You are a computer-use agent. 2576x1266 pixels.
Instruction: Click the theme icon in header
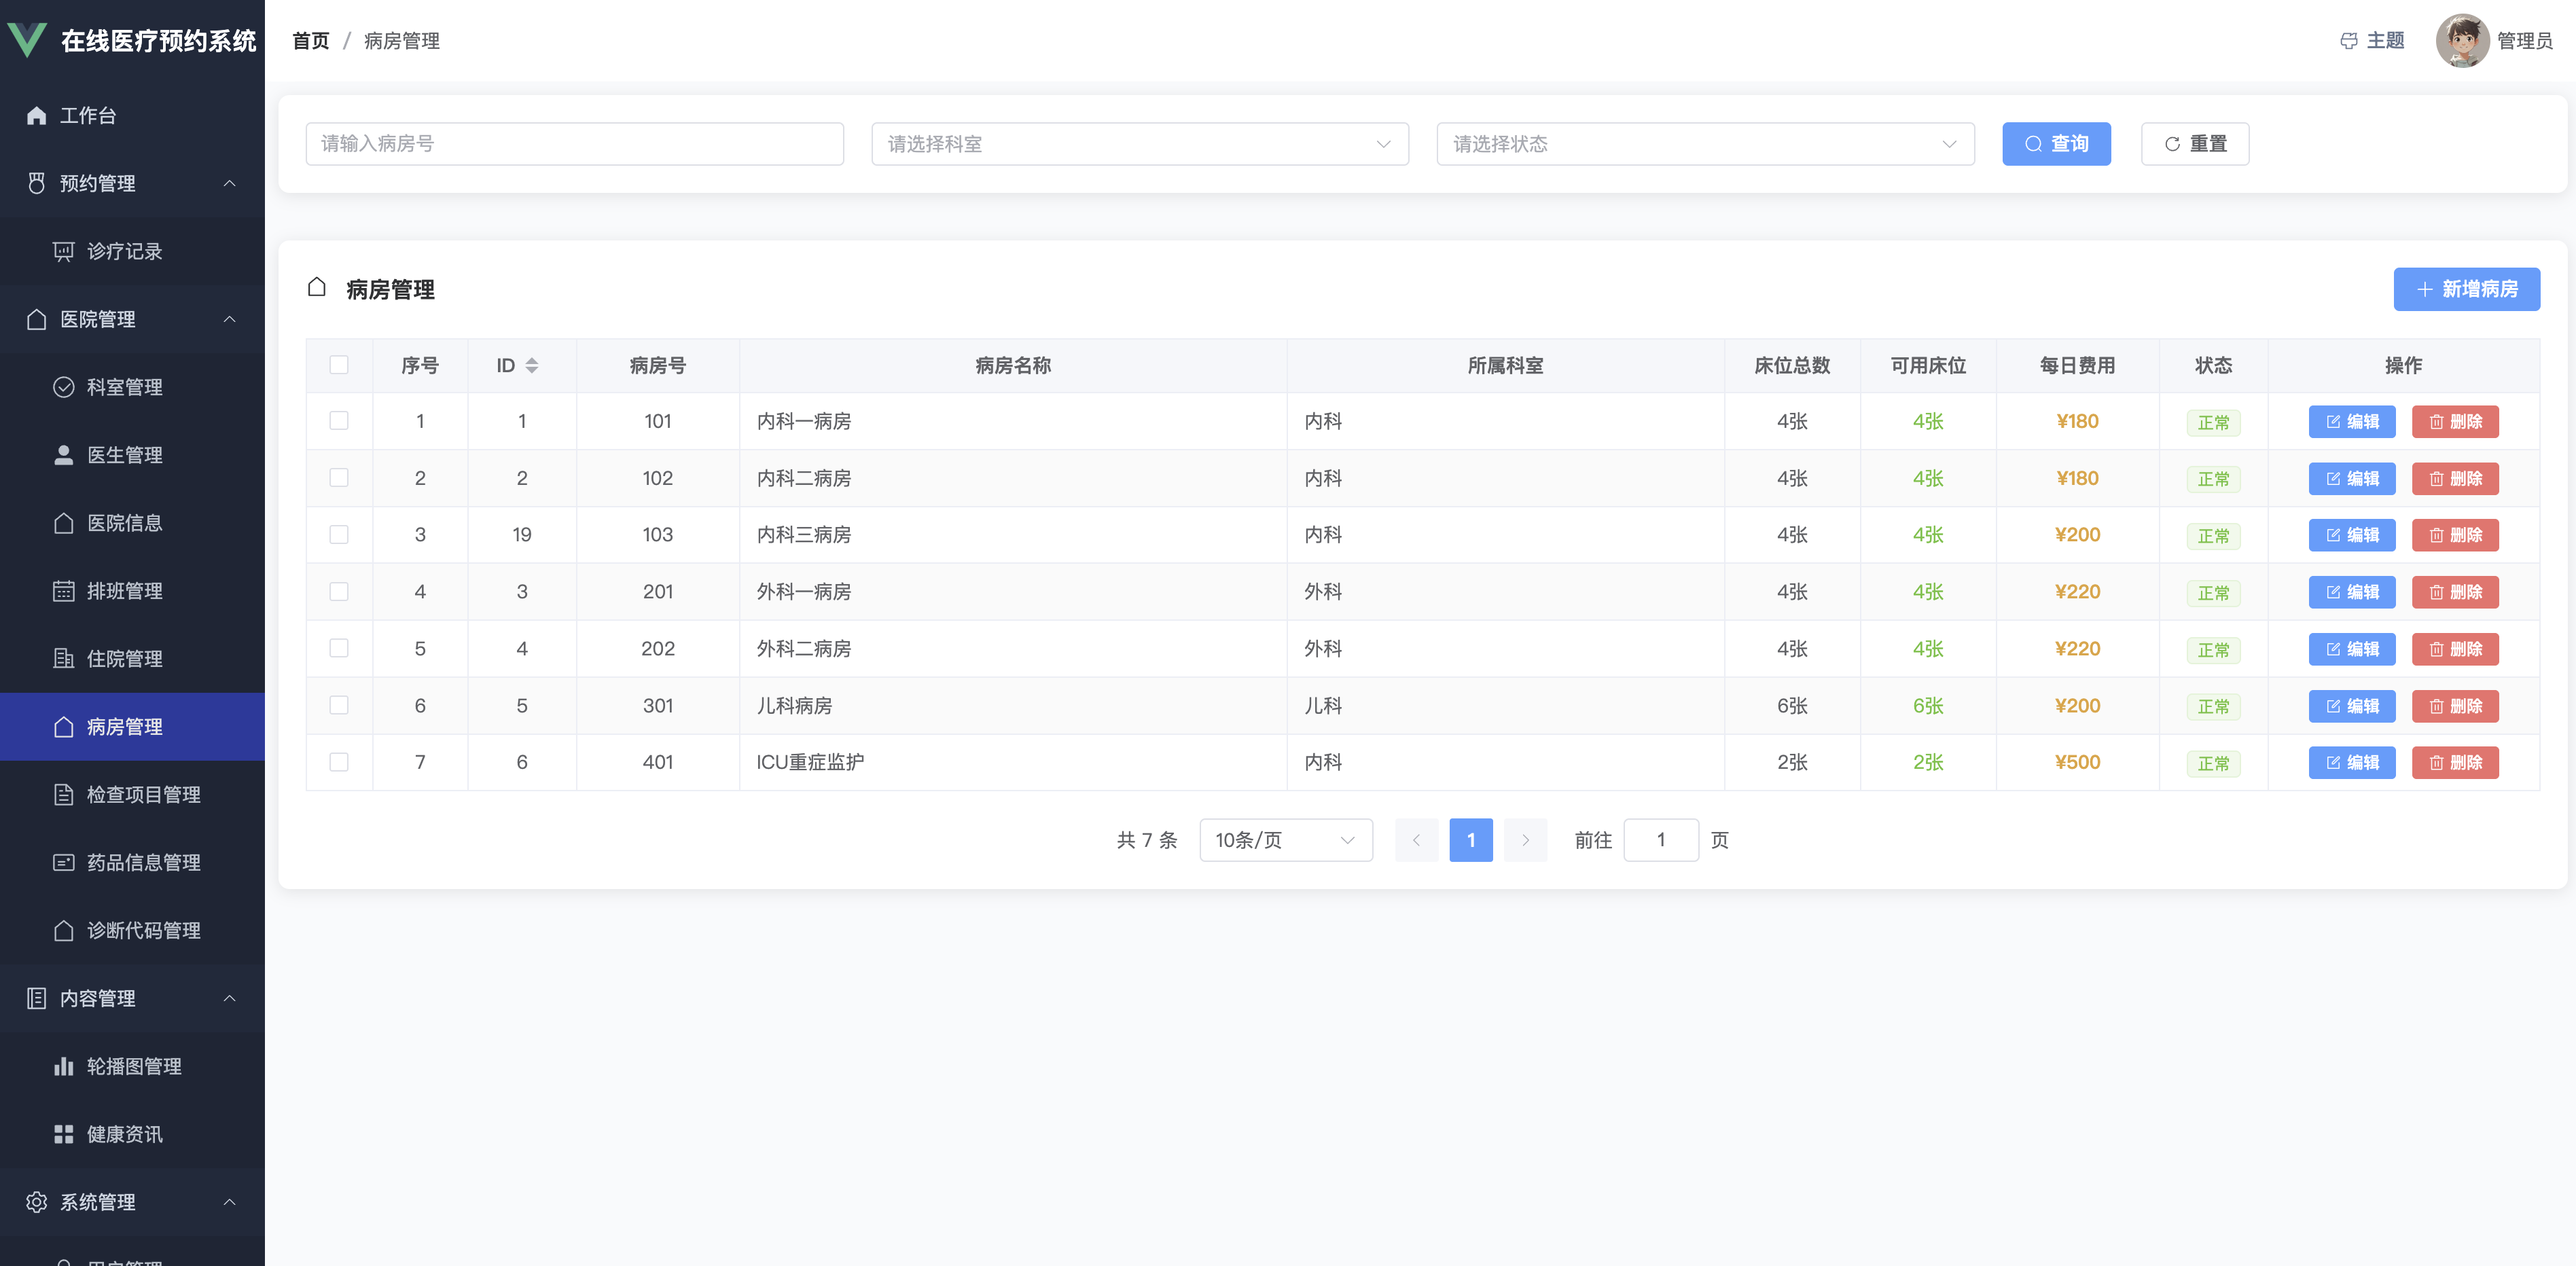click(2348, 41)
